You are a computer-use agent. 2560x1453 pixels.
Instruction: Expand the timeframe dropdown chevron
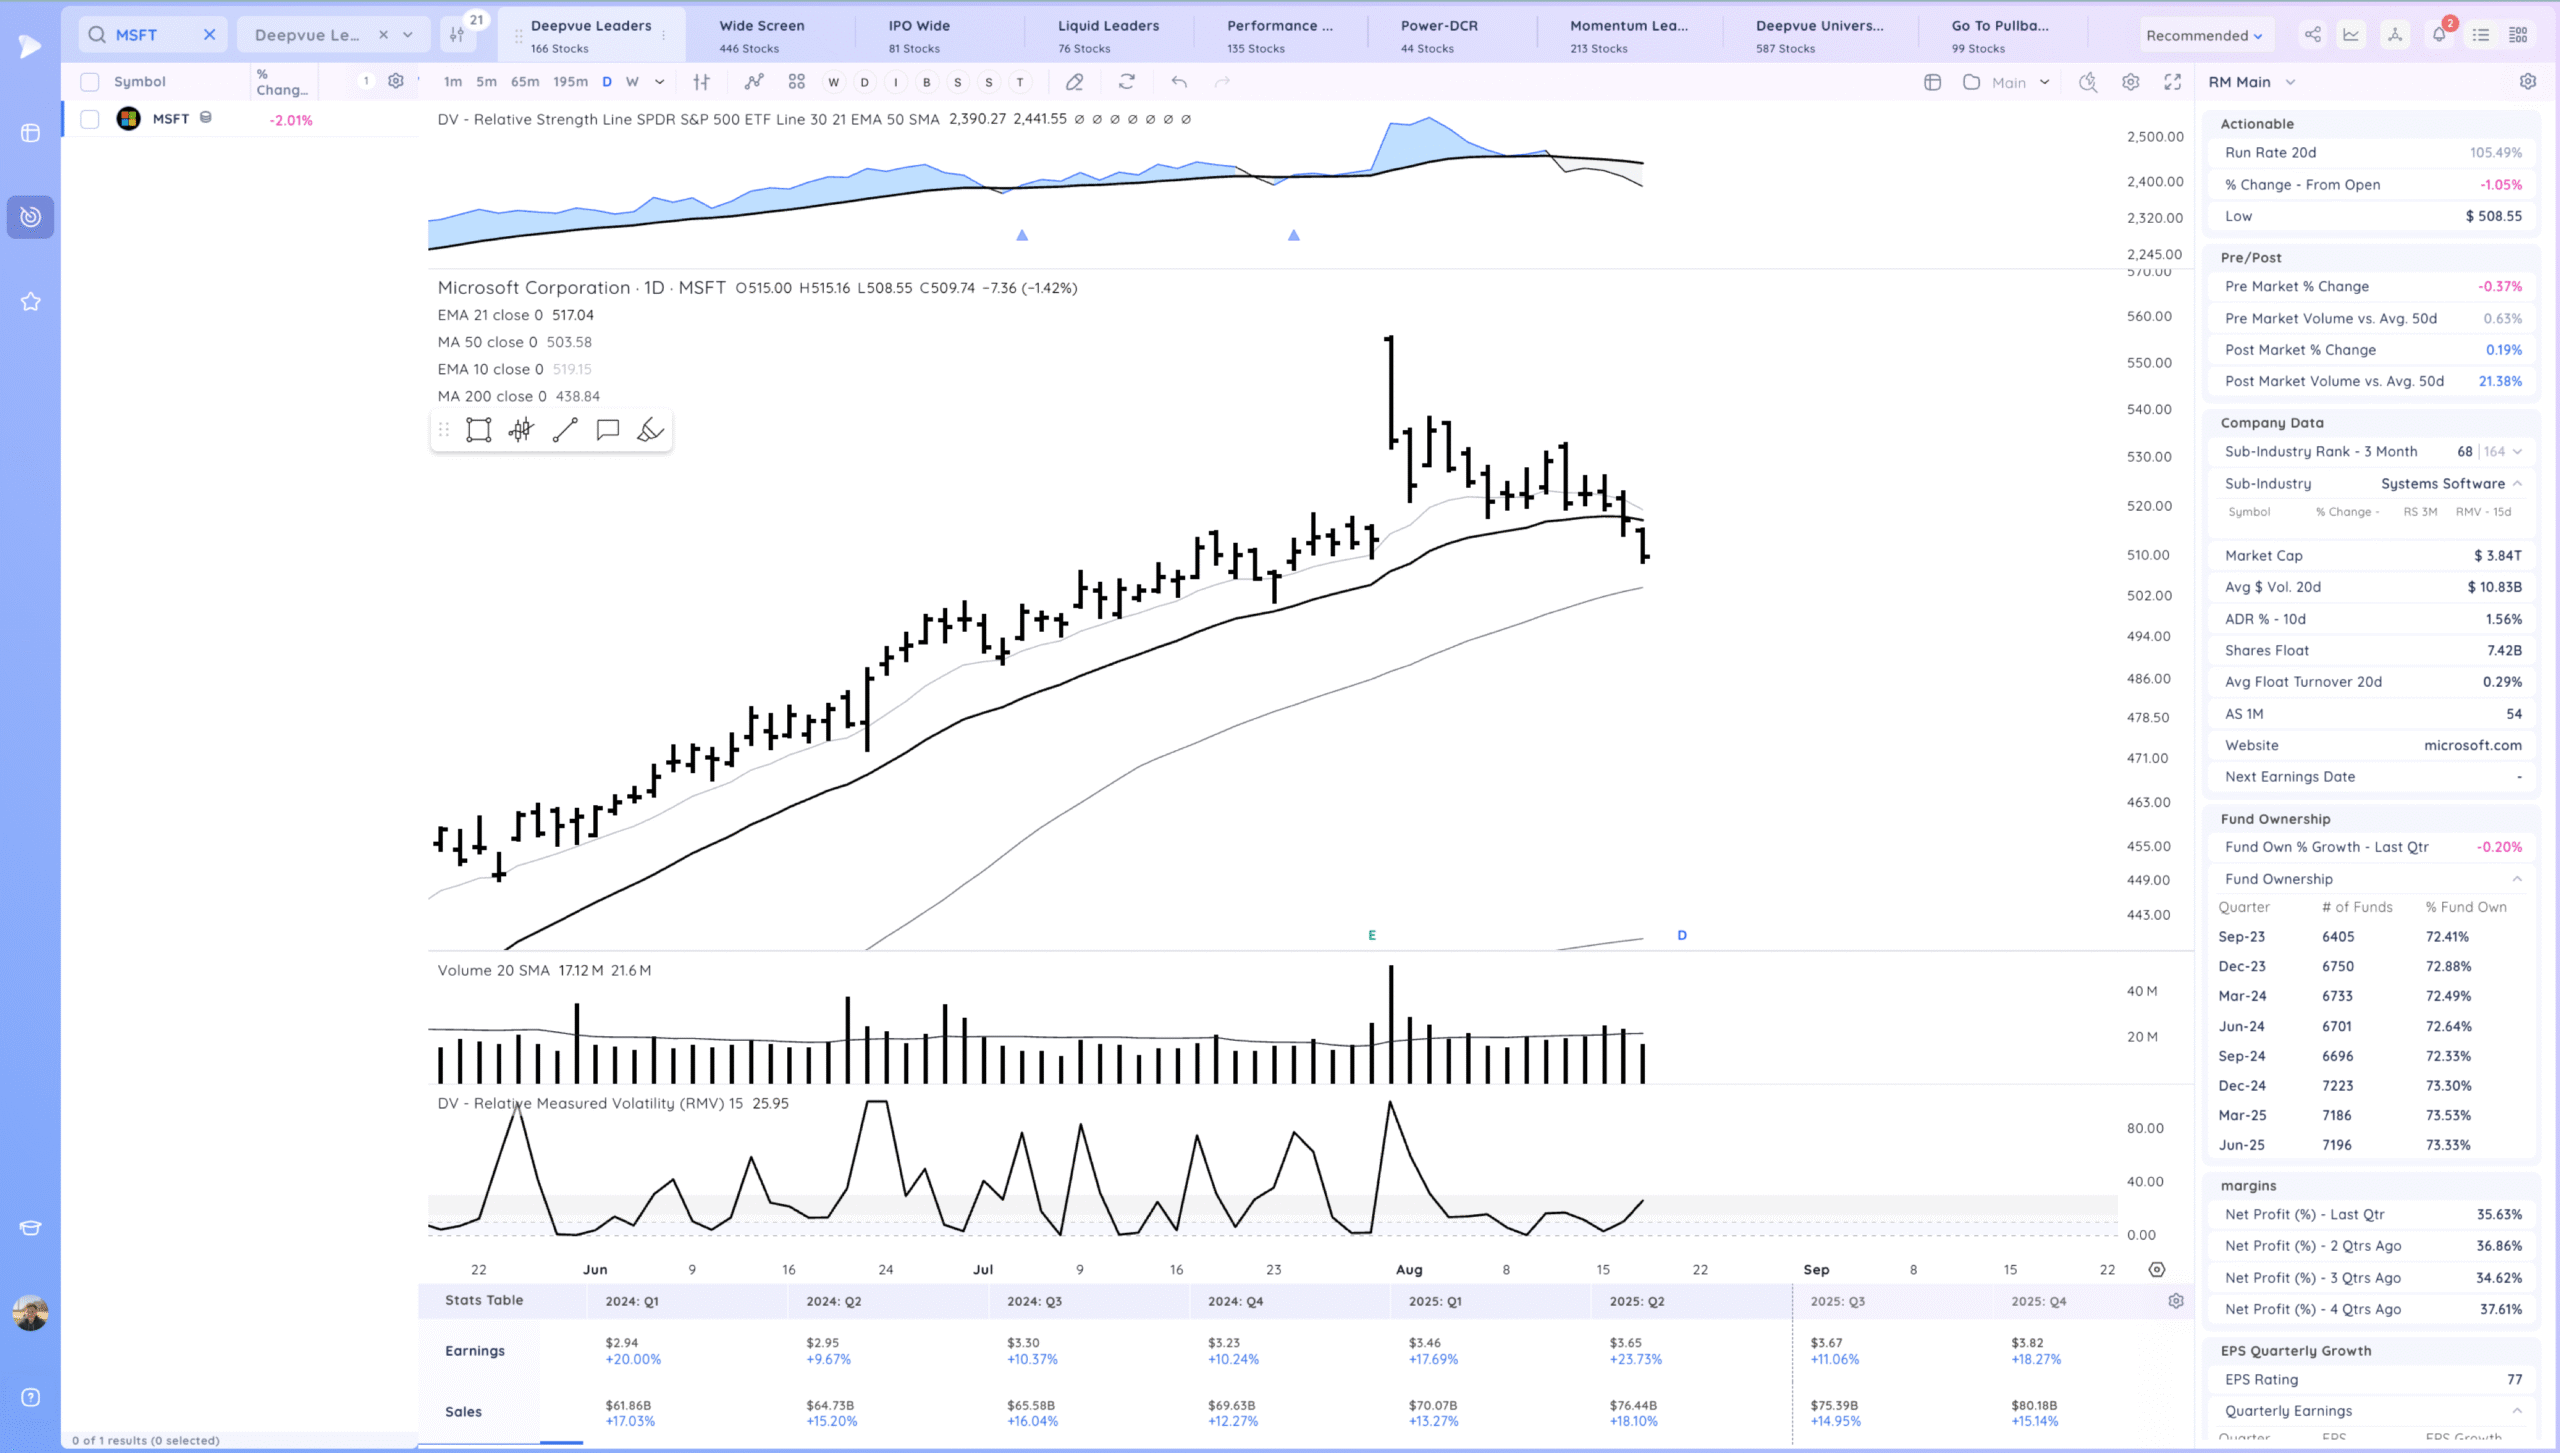[x=659, y=82]
